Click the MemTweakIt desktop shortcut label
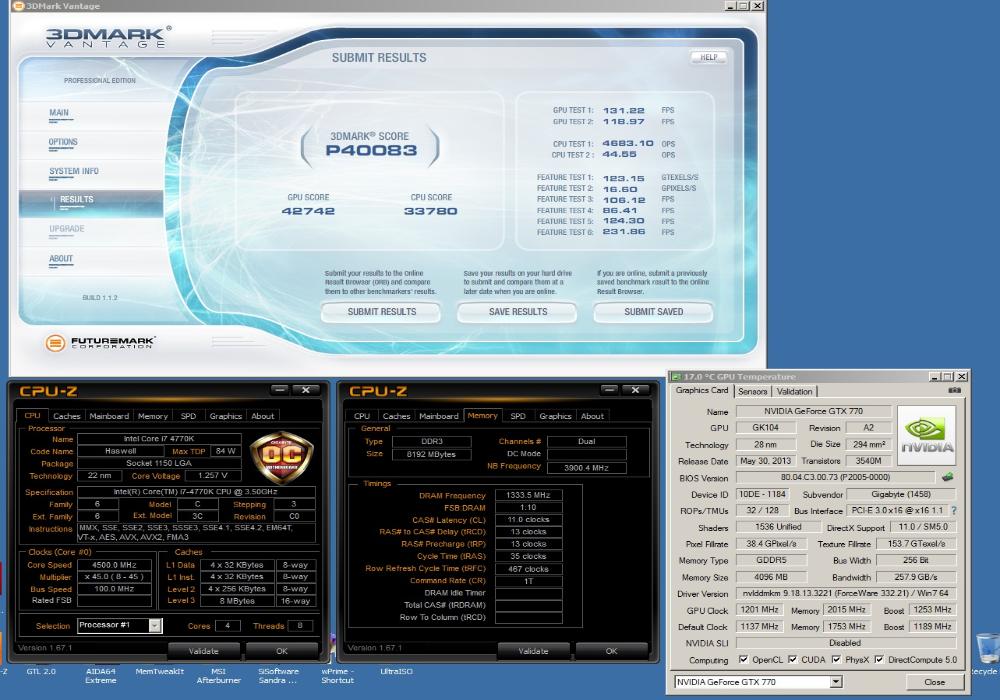The height and width of the screenshot is (700, 1000). (159, 671)
